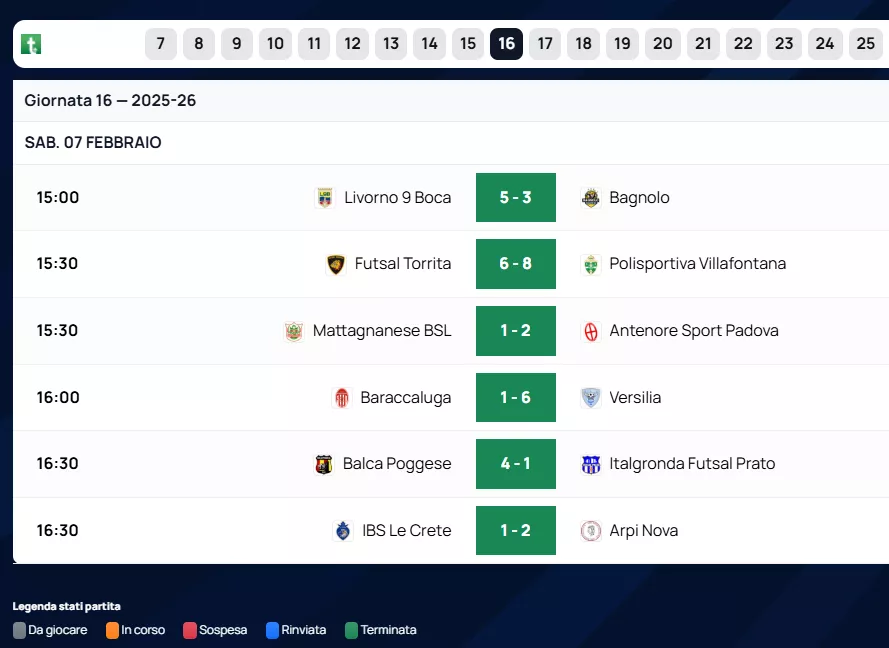Click the IBS Le Crete crest

click(343, 531)
